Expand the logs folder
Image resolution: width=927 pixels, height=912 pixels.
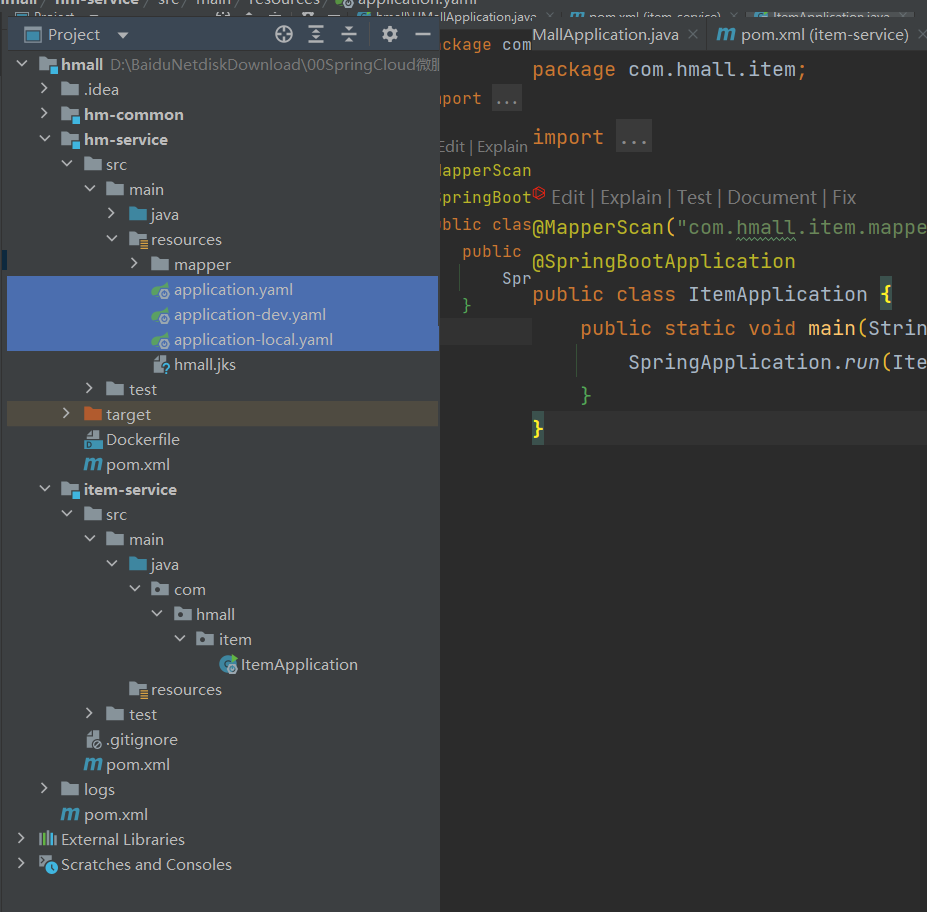pos(44,788)
